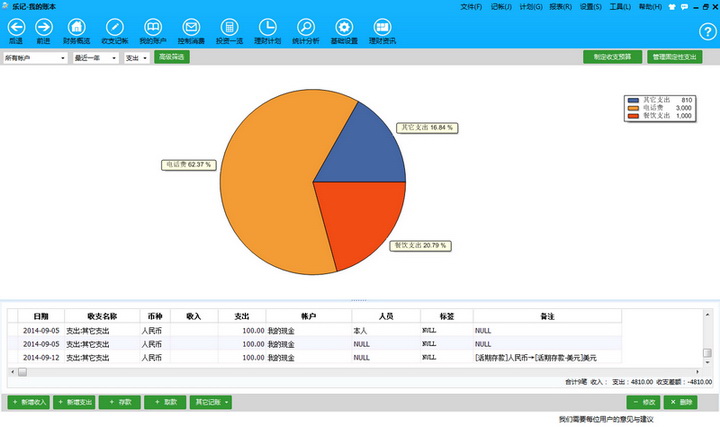Screen dimensions: 720x427
Task: Sort by the 日期 column header
Action: click(41, 316)
